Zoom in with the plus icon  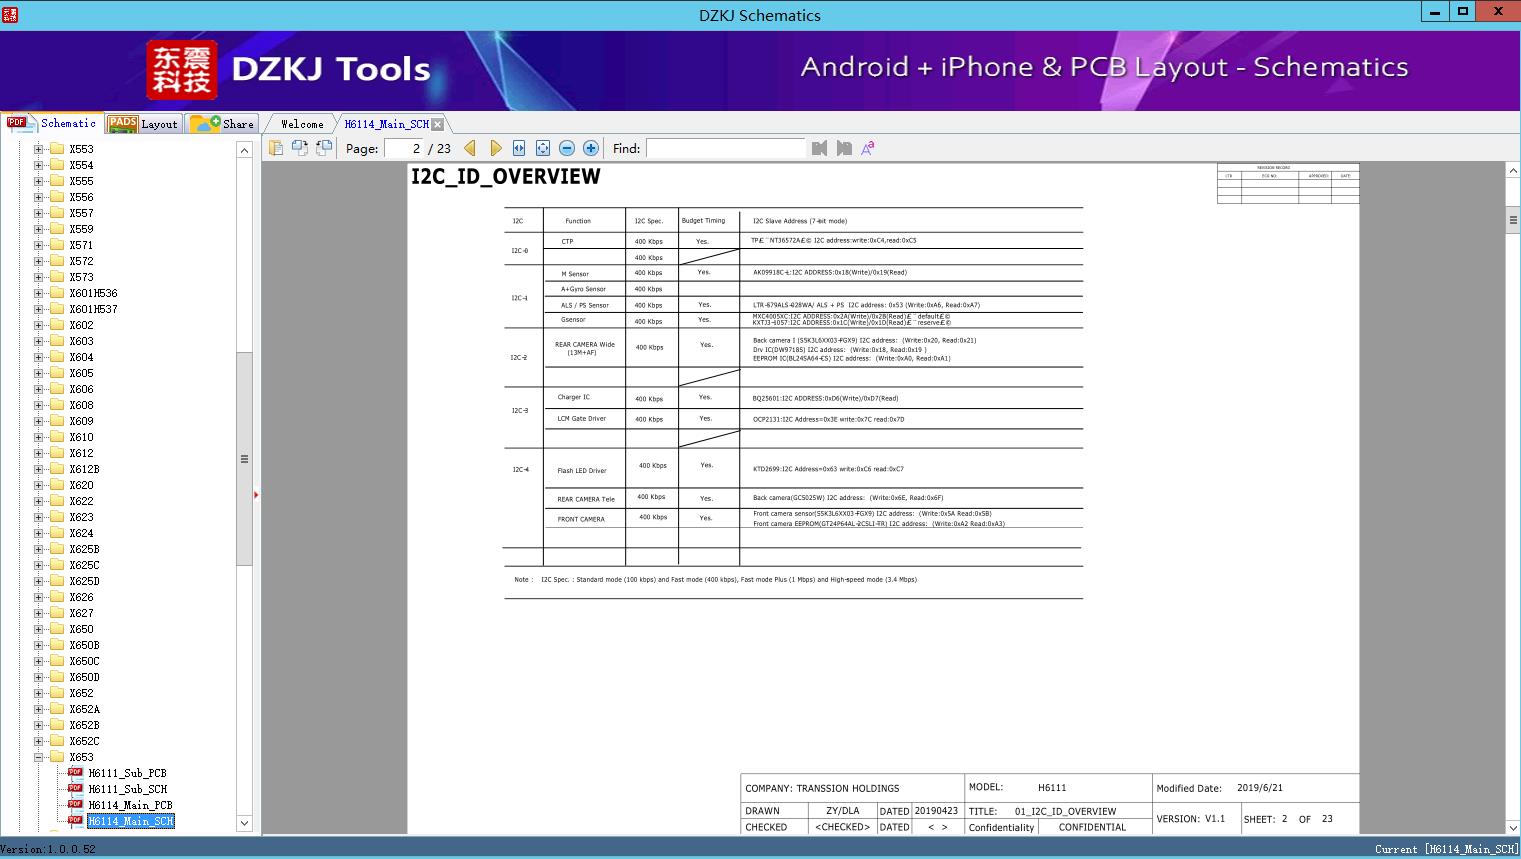pyautogui.click(x=591, y=148)
